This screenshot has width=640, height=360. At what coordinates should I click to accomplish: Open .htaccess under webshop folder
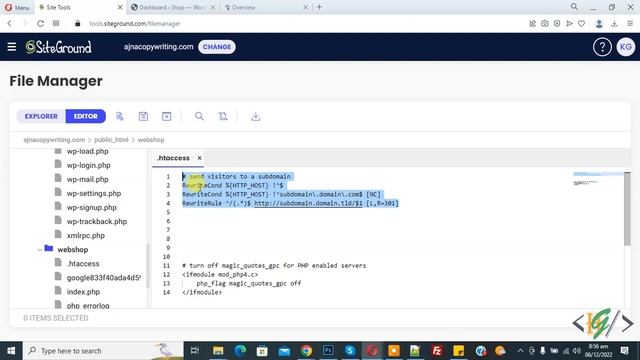tap(83, 264)
